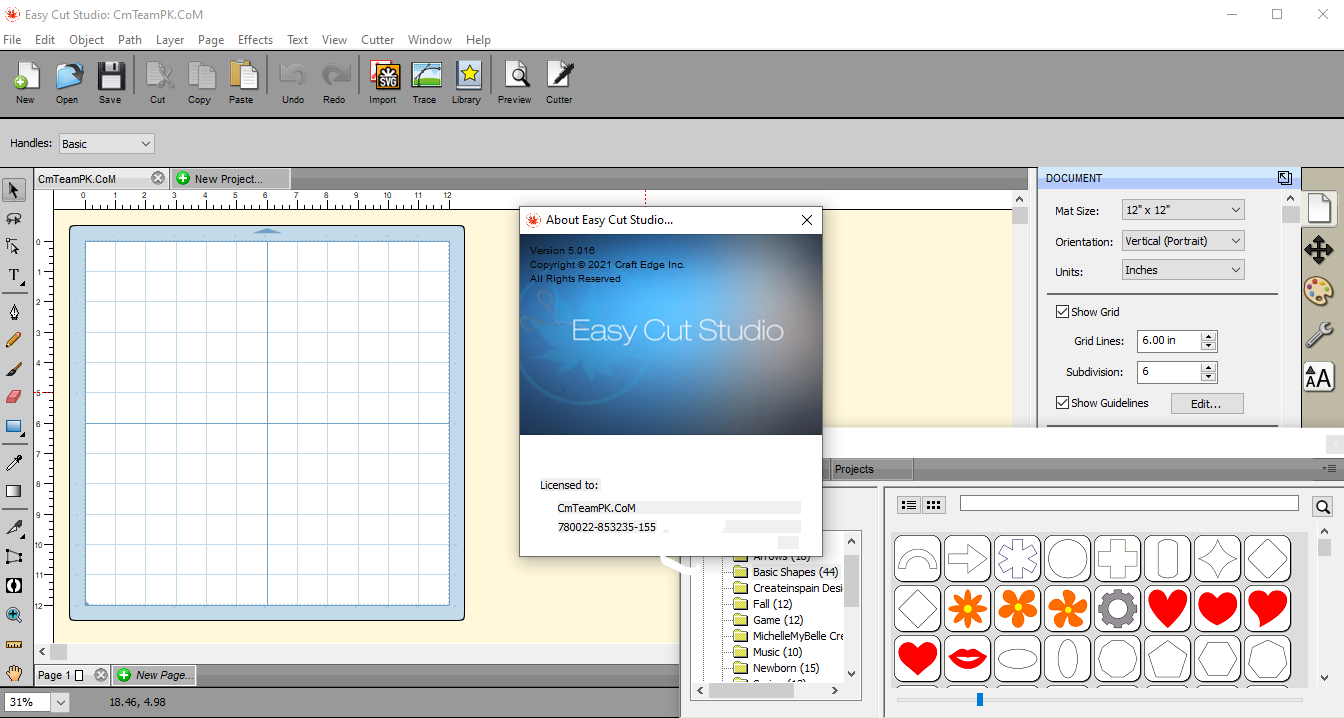The image size is (1344, 718).
Task: Select the Pencil freehand tool
Action: 14,340
